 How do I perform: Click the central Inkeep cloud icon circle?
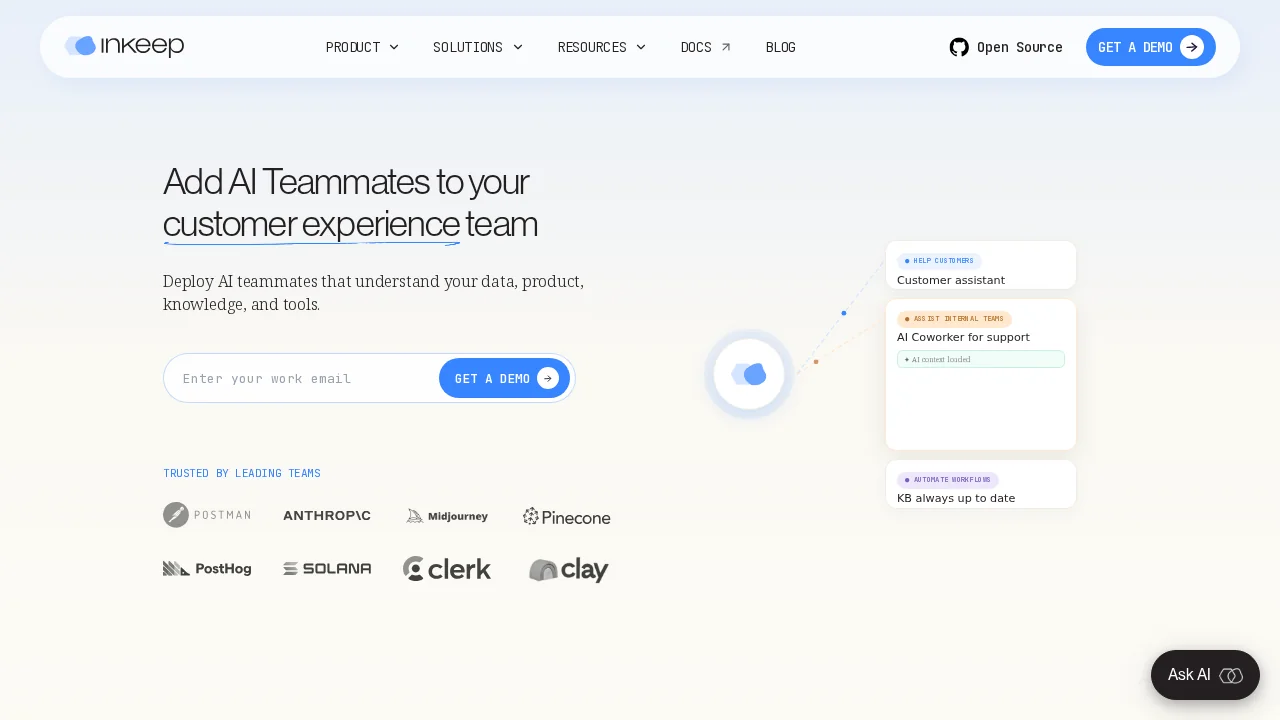tap(749, 374)
